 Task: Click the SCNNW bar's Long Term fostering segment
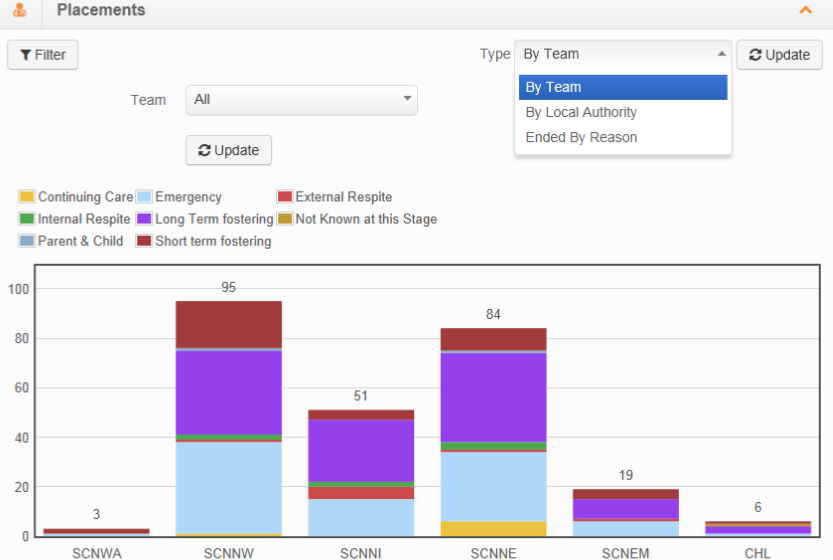tap(228, 393)
